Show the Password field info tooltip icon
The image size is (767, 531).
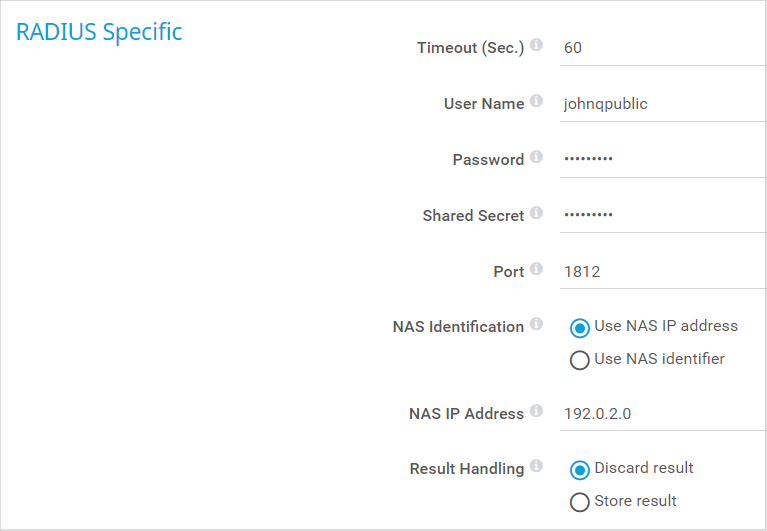click(x=536, y=156)
